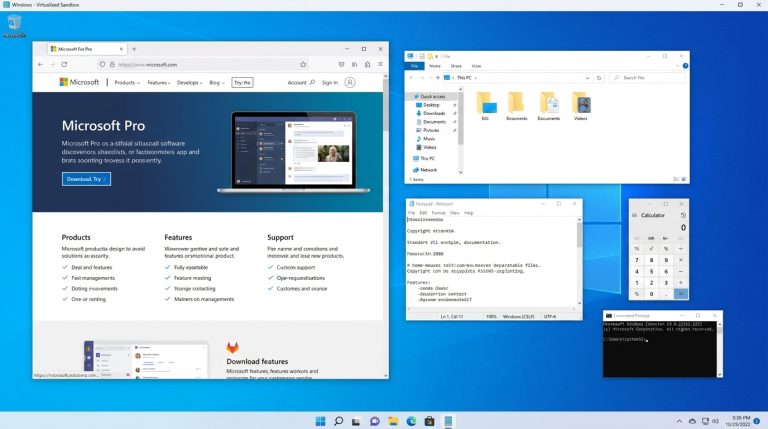Click the up arrow in File Explorer
This screenshot has width=768, height=429.
coord(437,78)
